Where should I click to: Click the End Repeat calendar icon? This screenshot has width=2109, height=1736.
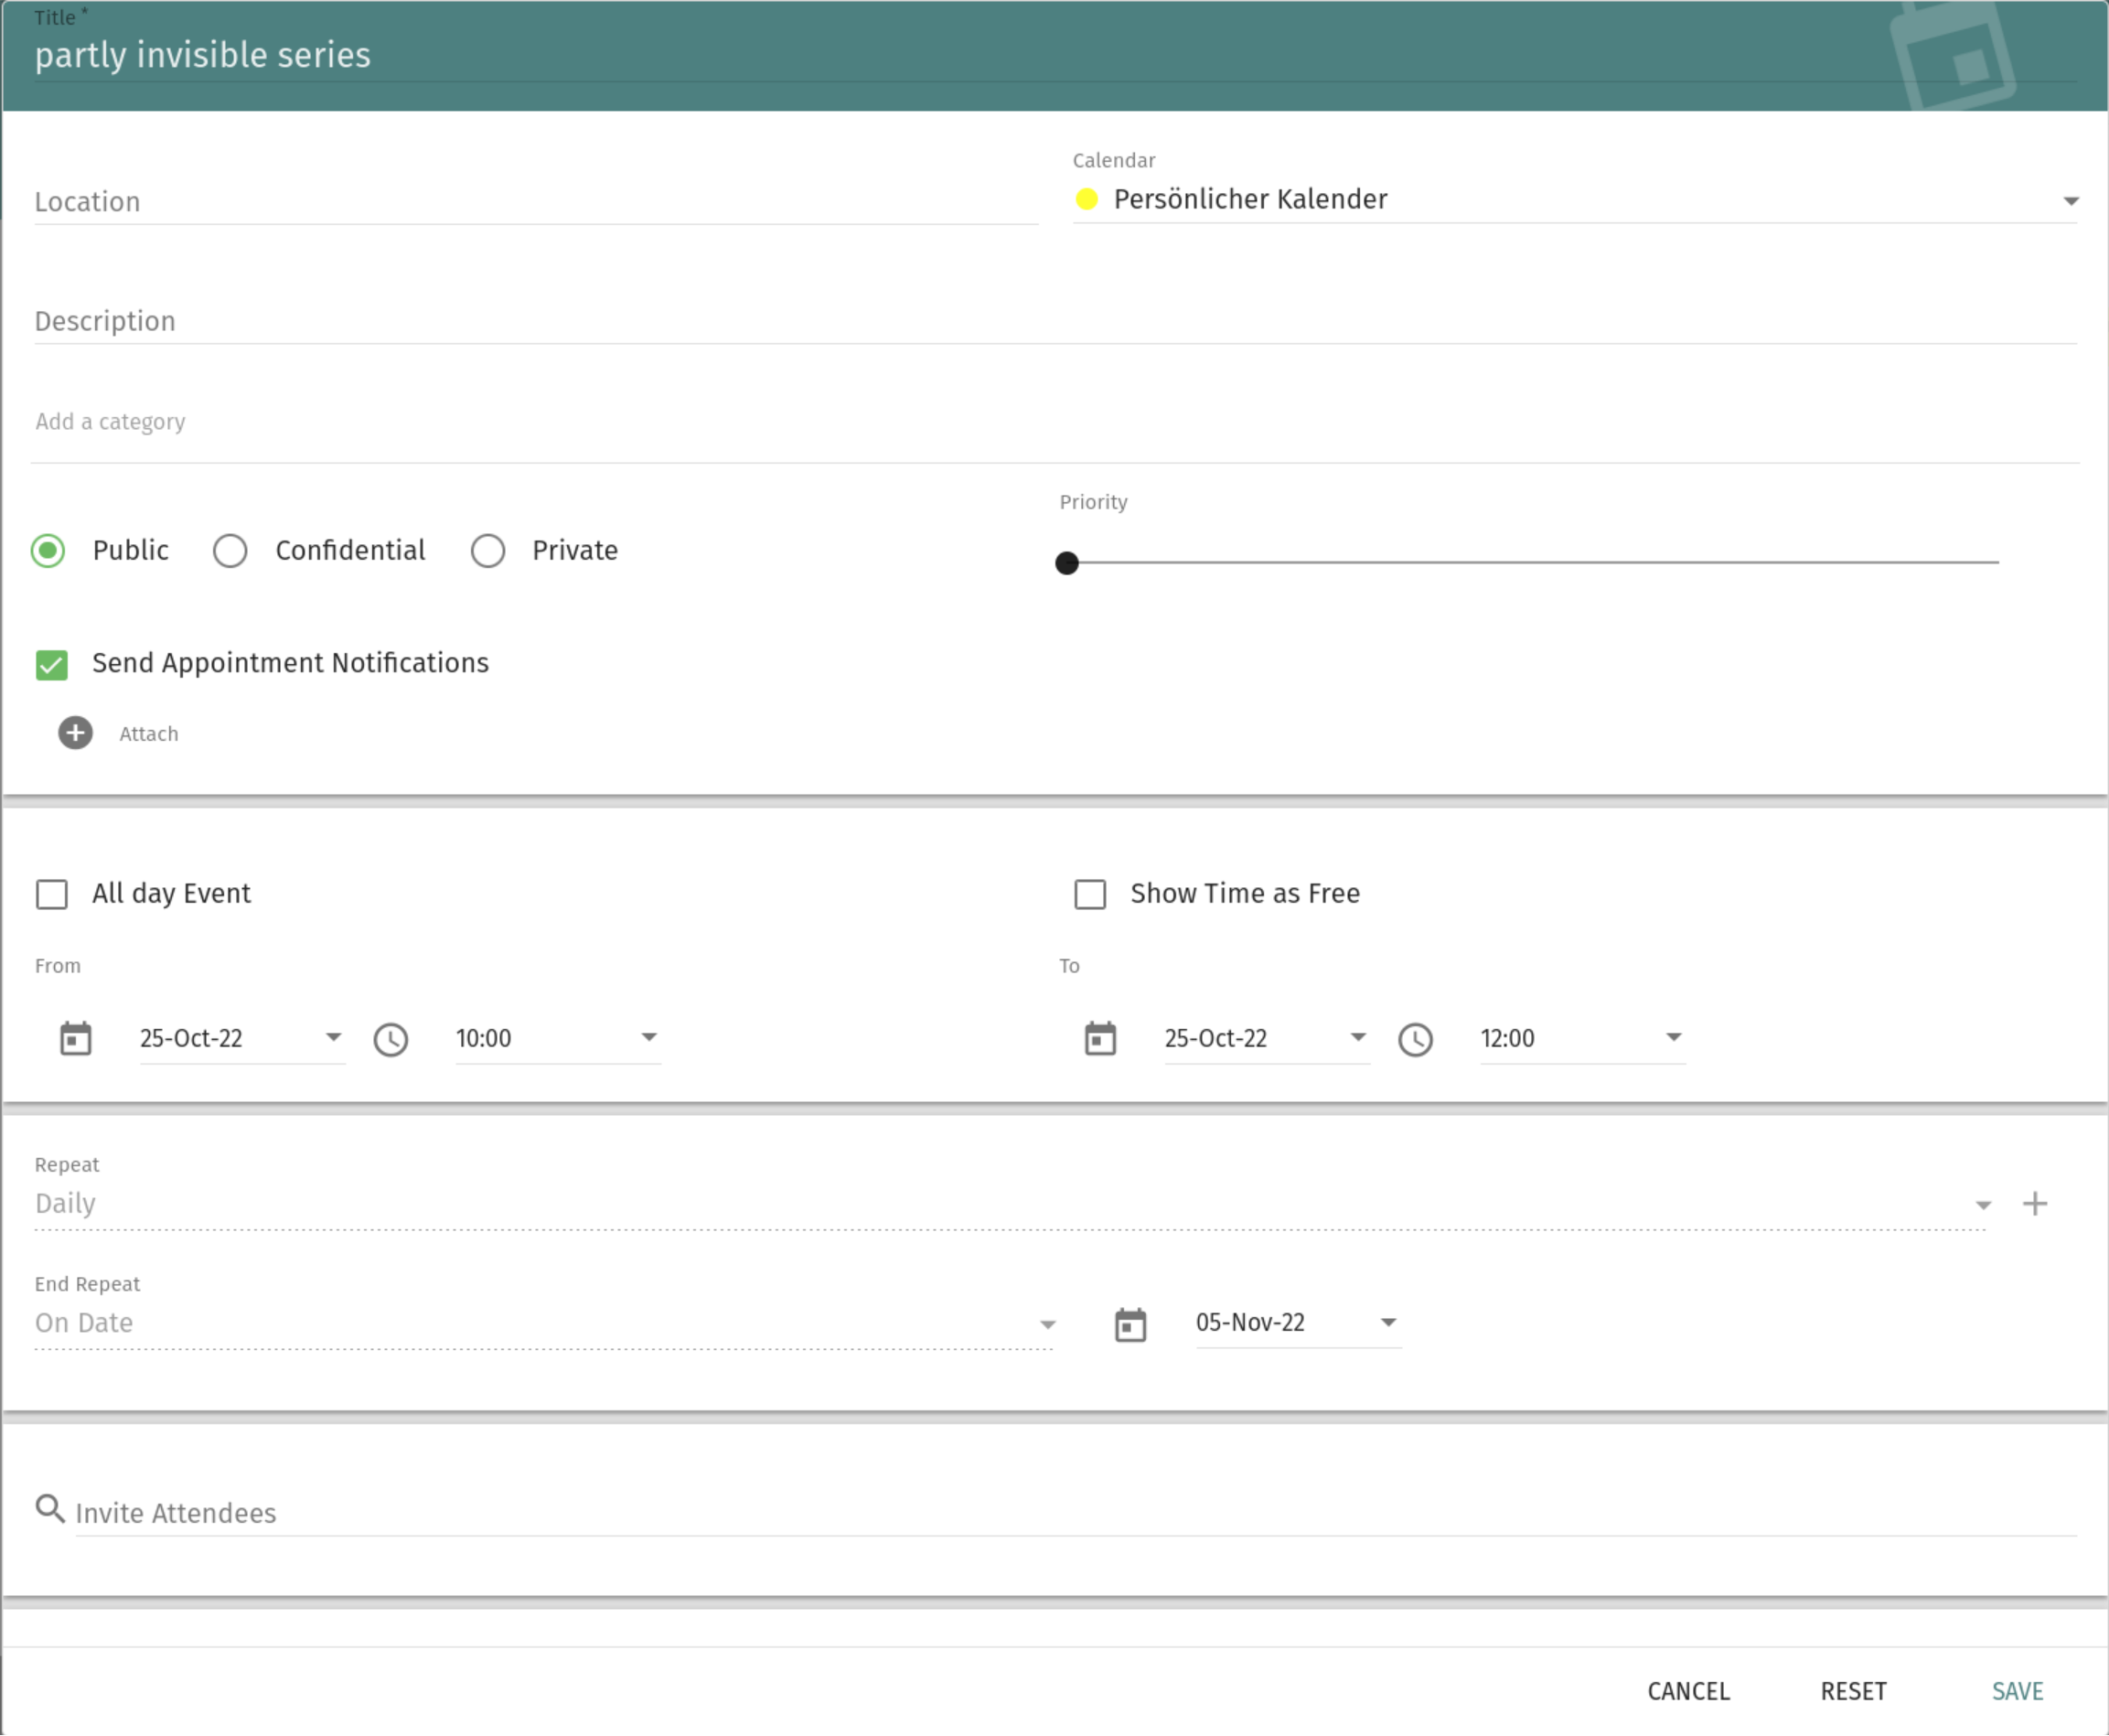pos(1130,1324)
